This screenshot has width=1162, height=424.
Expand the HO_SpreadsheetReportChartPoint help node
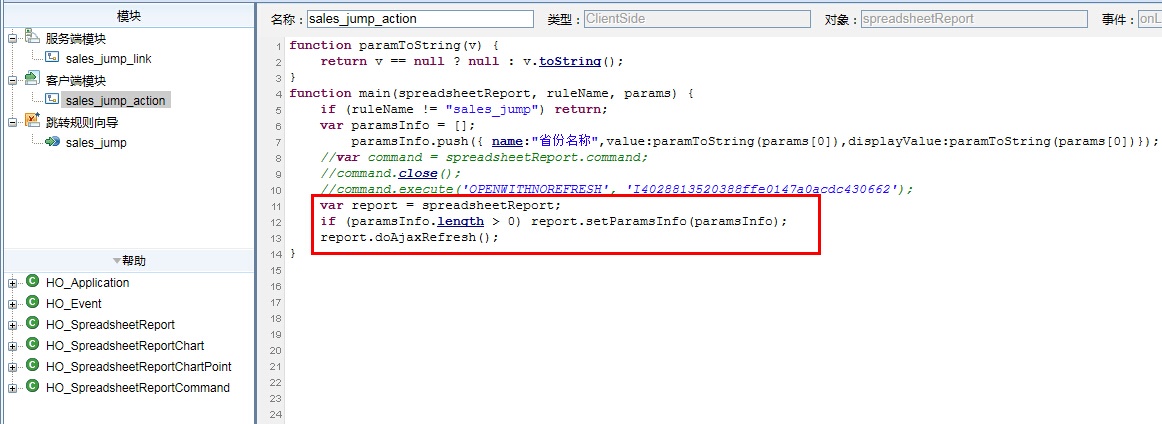click(12, 367)
